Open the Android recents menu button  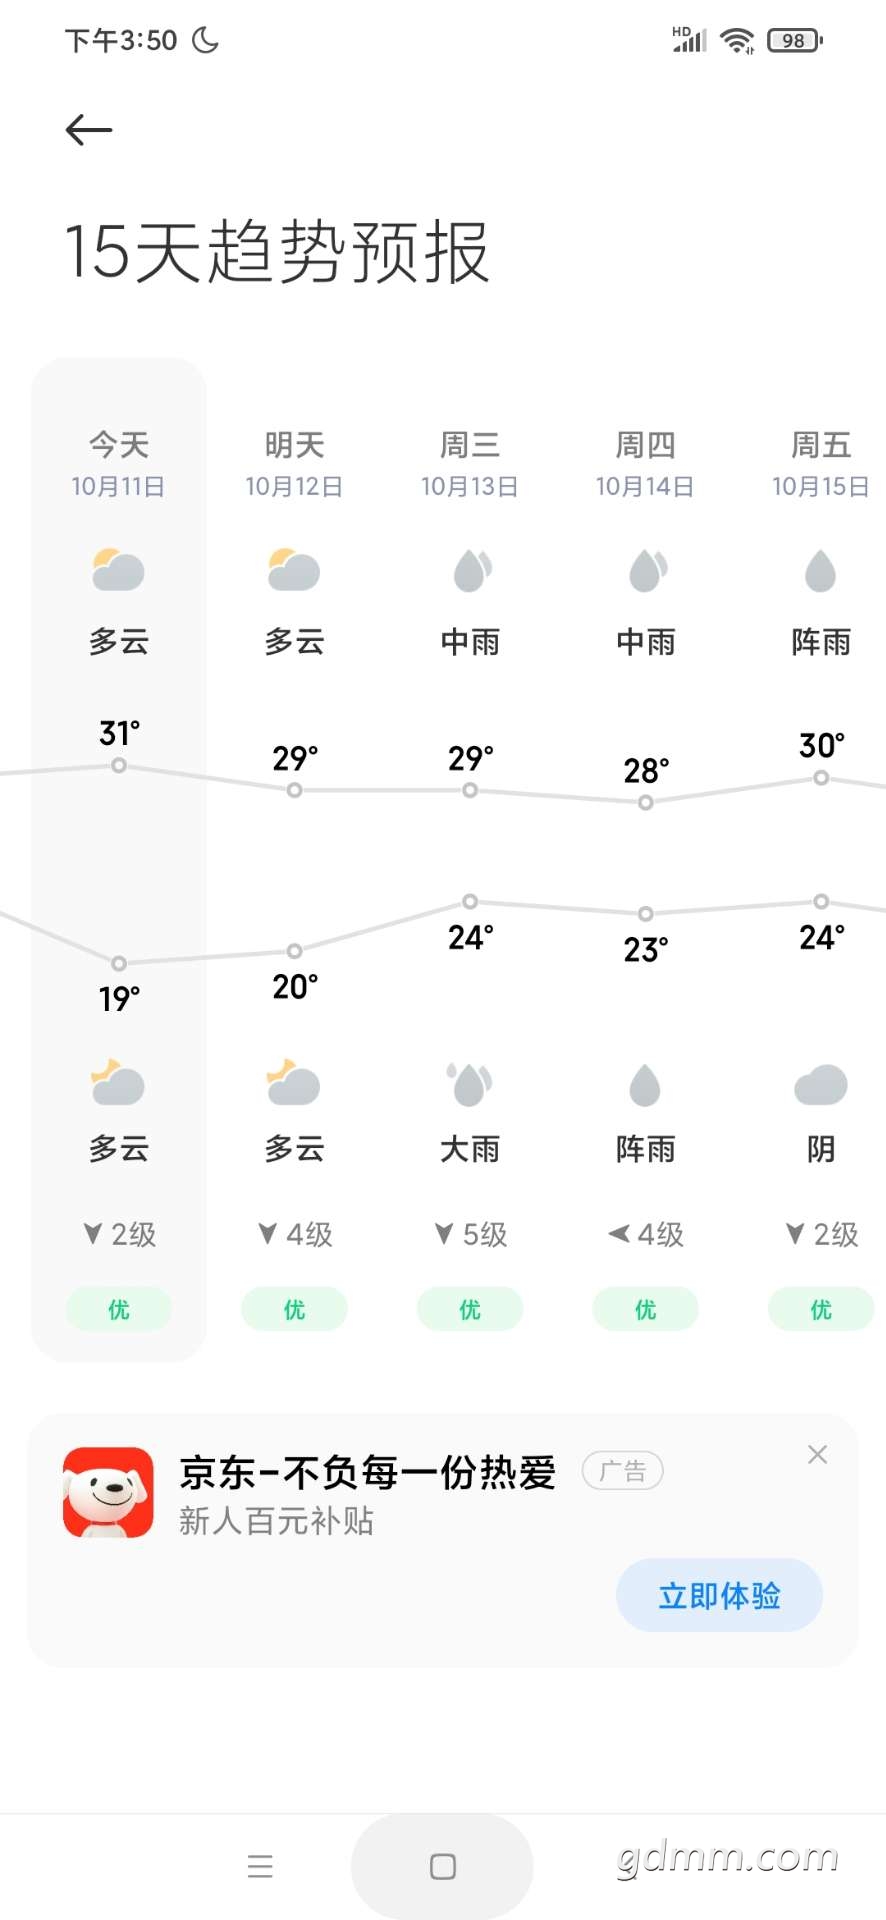[x=260, y=1866]
